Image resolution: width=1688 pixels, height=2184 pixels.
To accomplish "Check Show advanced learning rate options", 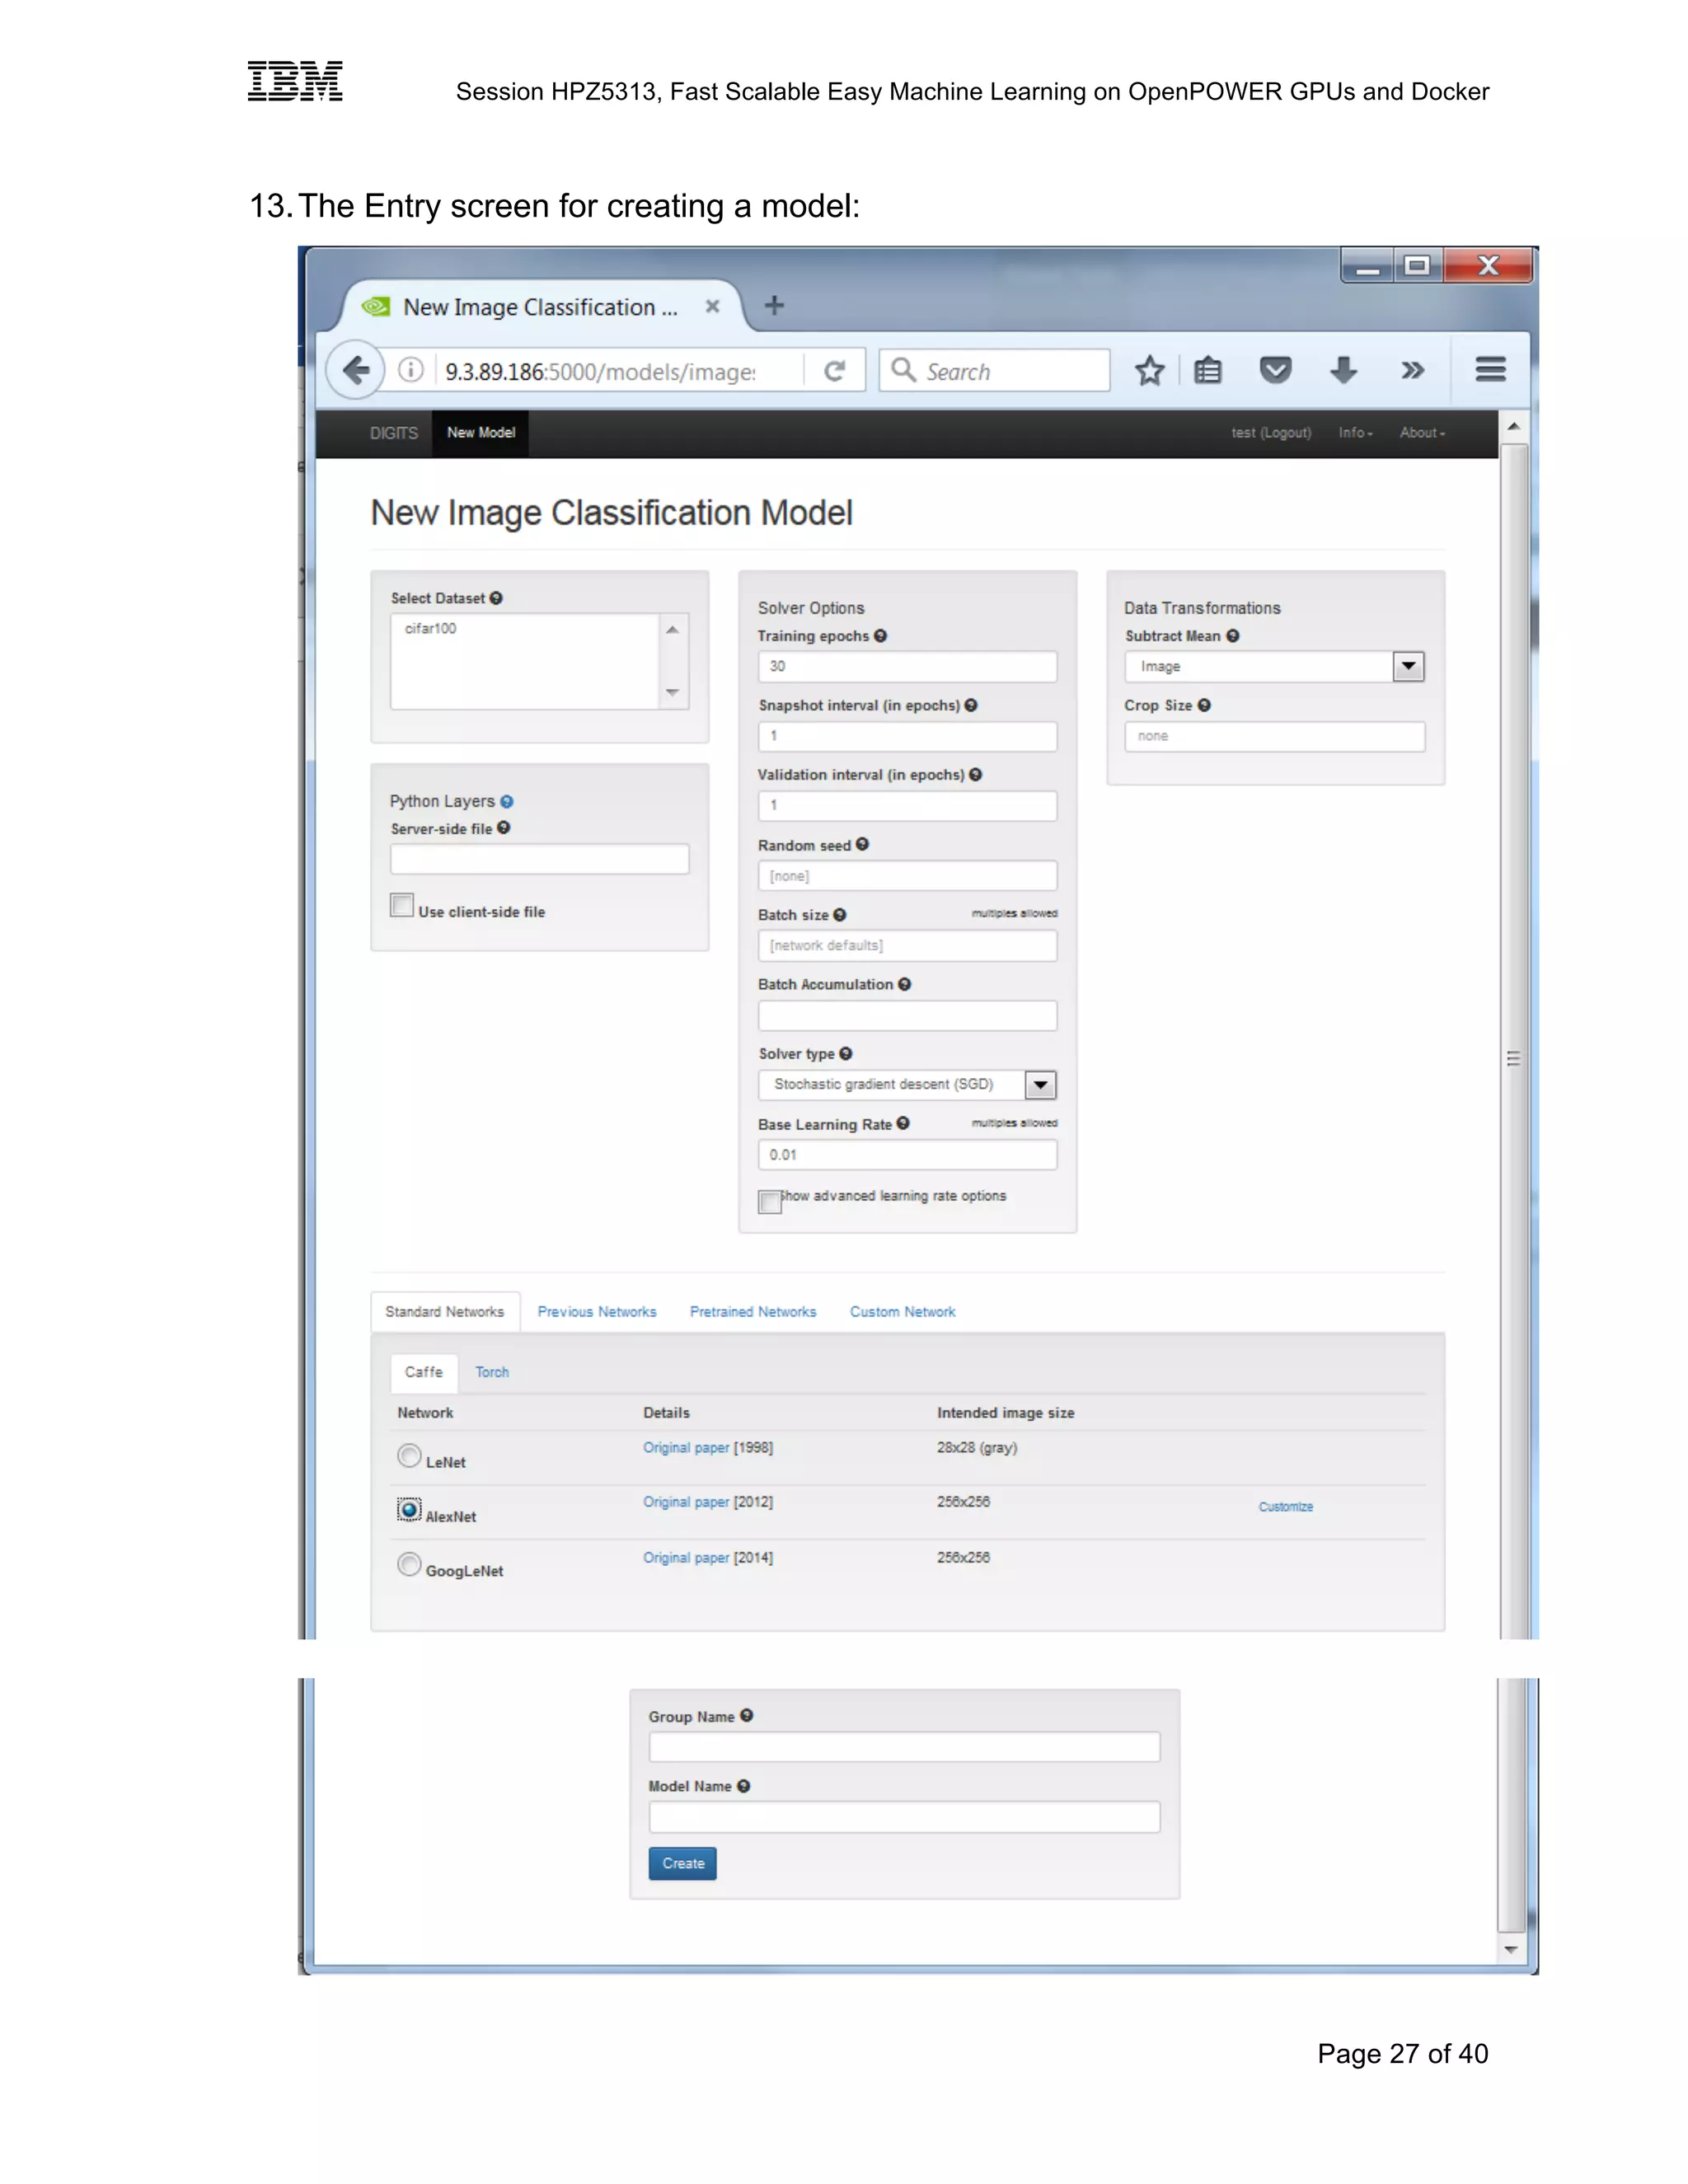I will pyautogui.click(x=769, y=1201).
